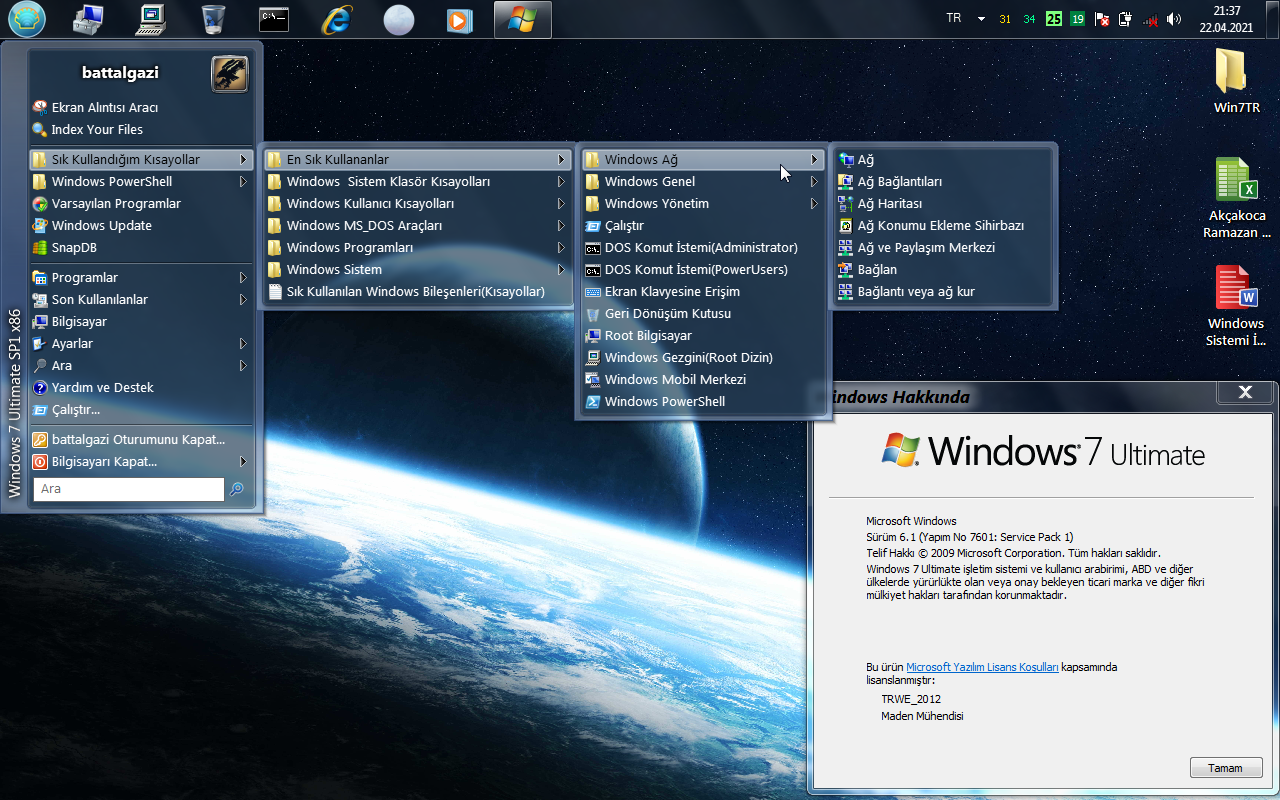Expand Bilgisayarı Kapat options arrow
The image size is (1280, 800).
point(243,461)
